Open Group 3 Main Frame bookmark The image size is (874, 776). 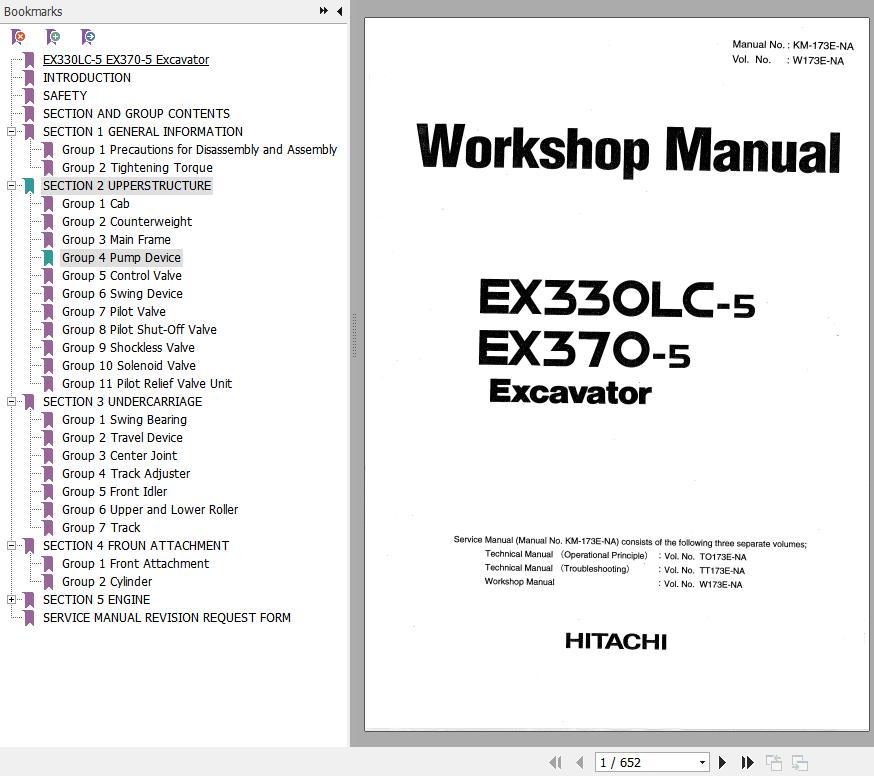116,240
